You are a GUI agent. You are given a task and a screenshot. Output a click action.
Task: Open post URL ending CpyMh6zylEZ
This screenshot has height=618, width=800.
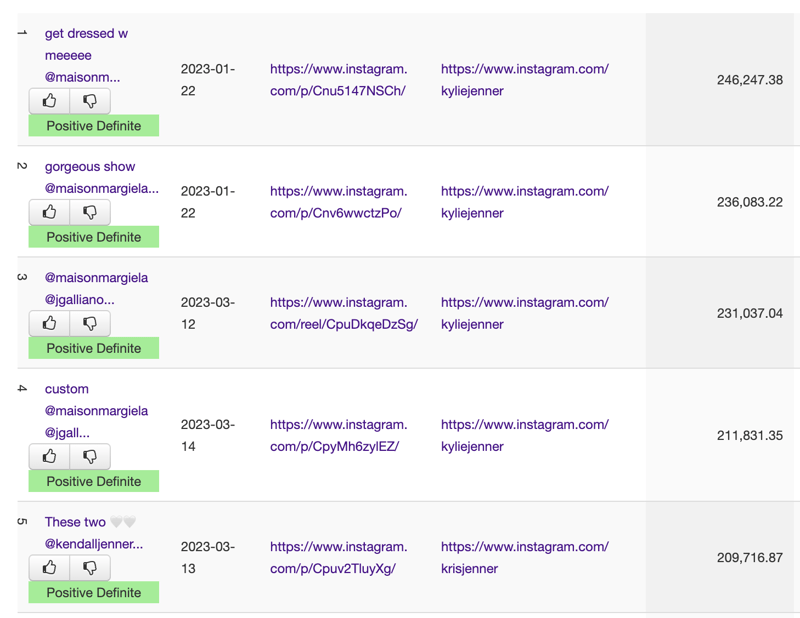(338, 435)
